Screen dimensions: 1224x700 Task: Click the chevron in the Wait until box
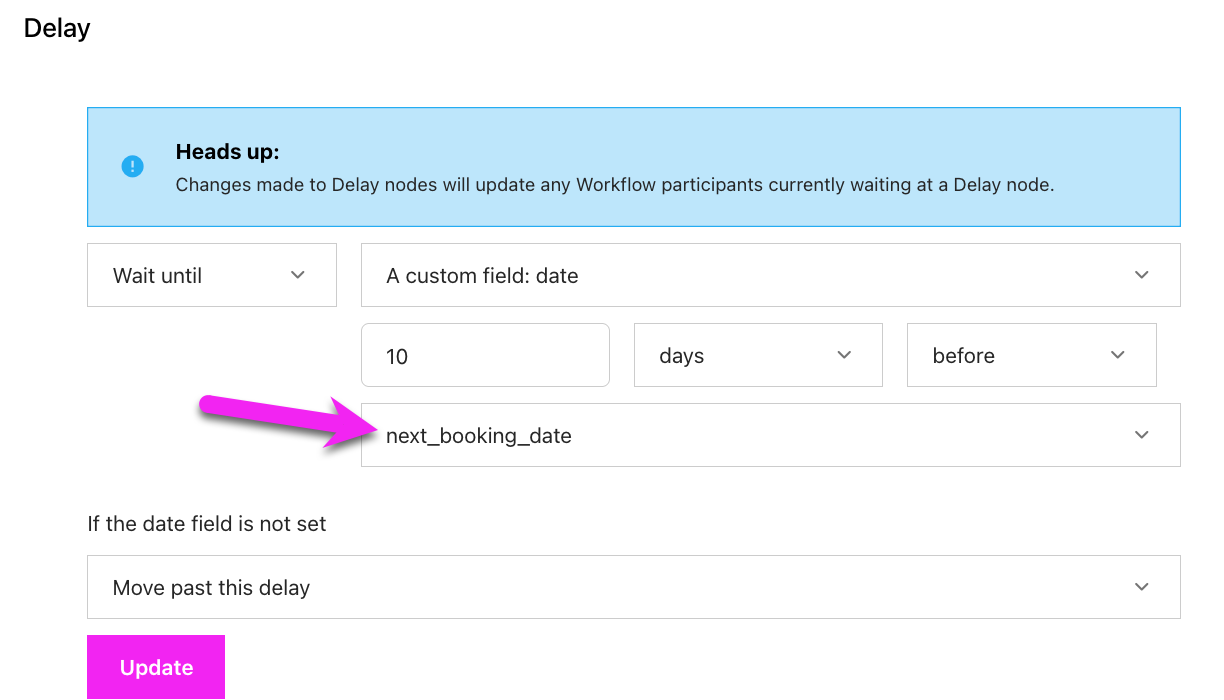click(x=297, y=275)
